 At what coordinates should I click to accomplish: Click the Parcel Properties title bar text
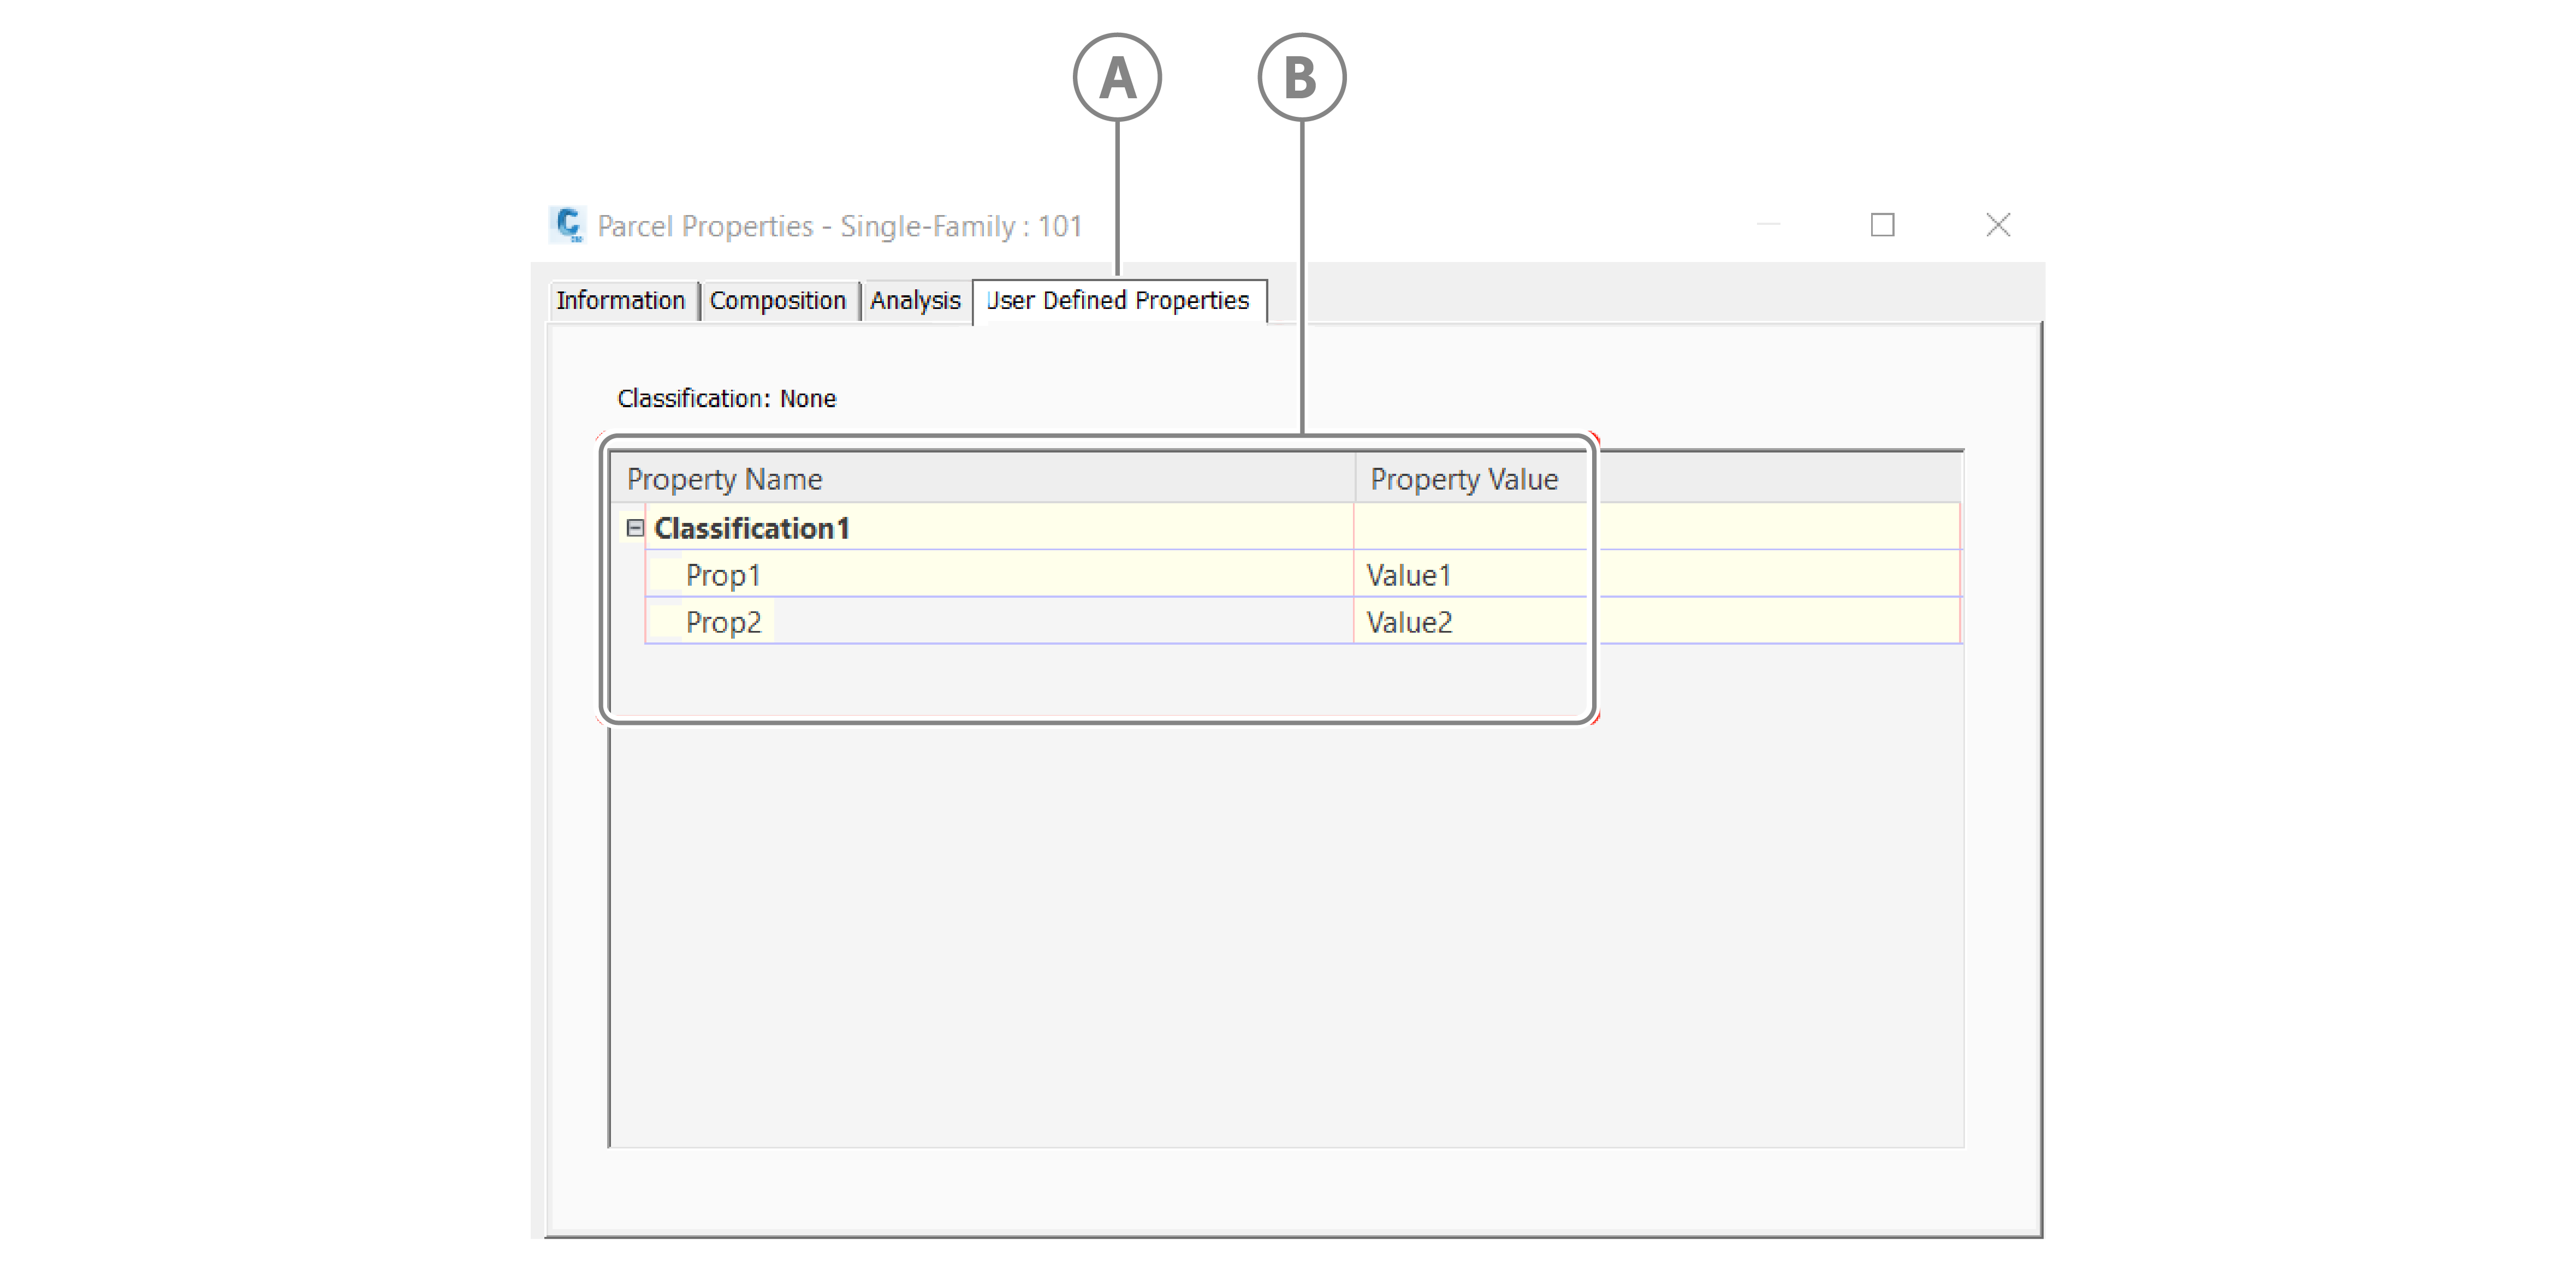click(839, 226)
